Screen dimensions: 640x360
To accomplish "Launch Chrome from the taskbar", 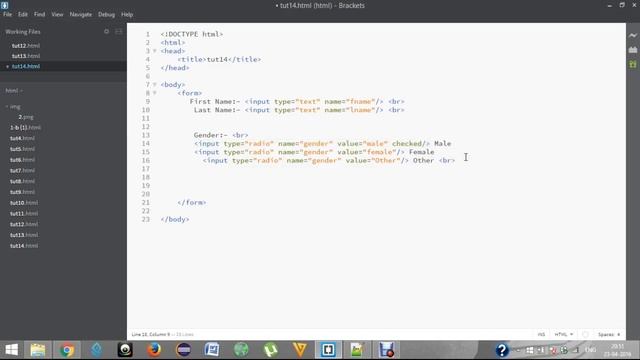I will coord(67,350).
